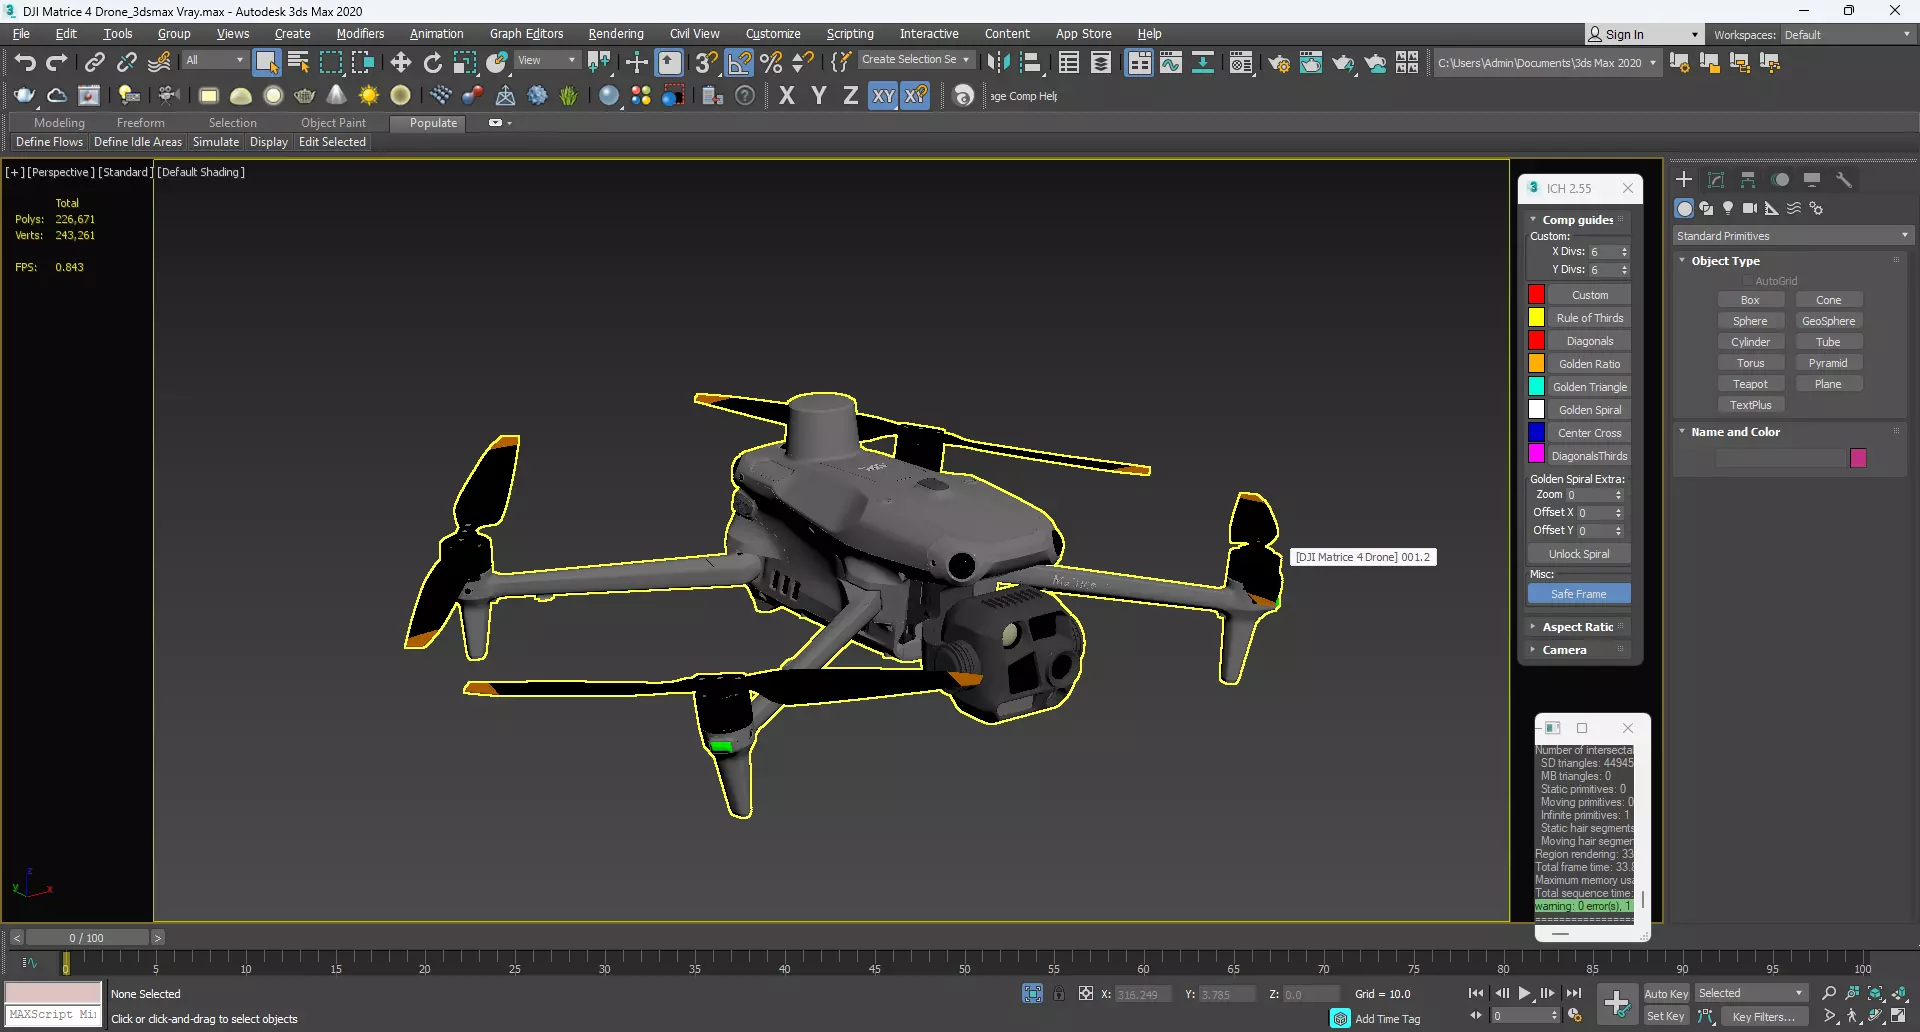
Task: Click the cyan Golden Triangle swatch
Action: 1536,387
